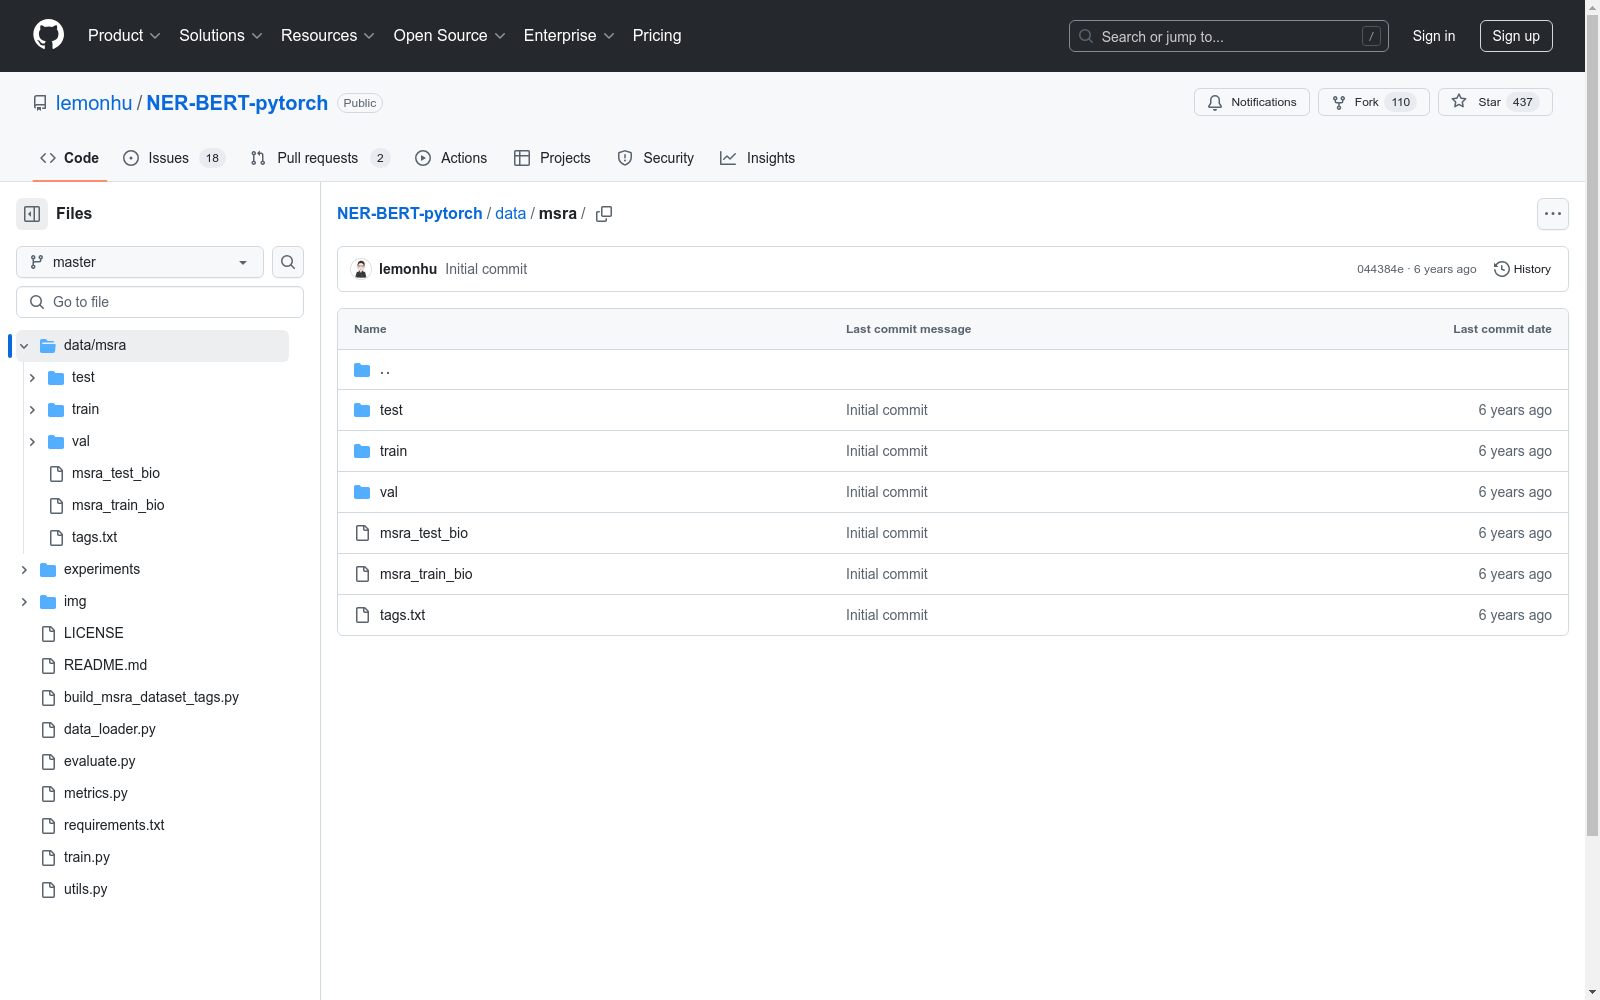Collapse the data/msra tree folder
The image size is (1600, 1000).
coord(24,345)
